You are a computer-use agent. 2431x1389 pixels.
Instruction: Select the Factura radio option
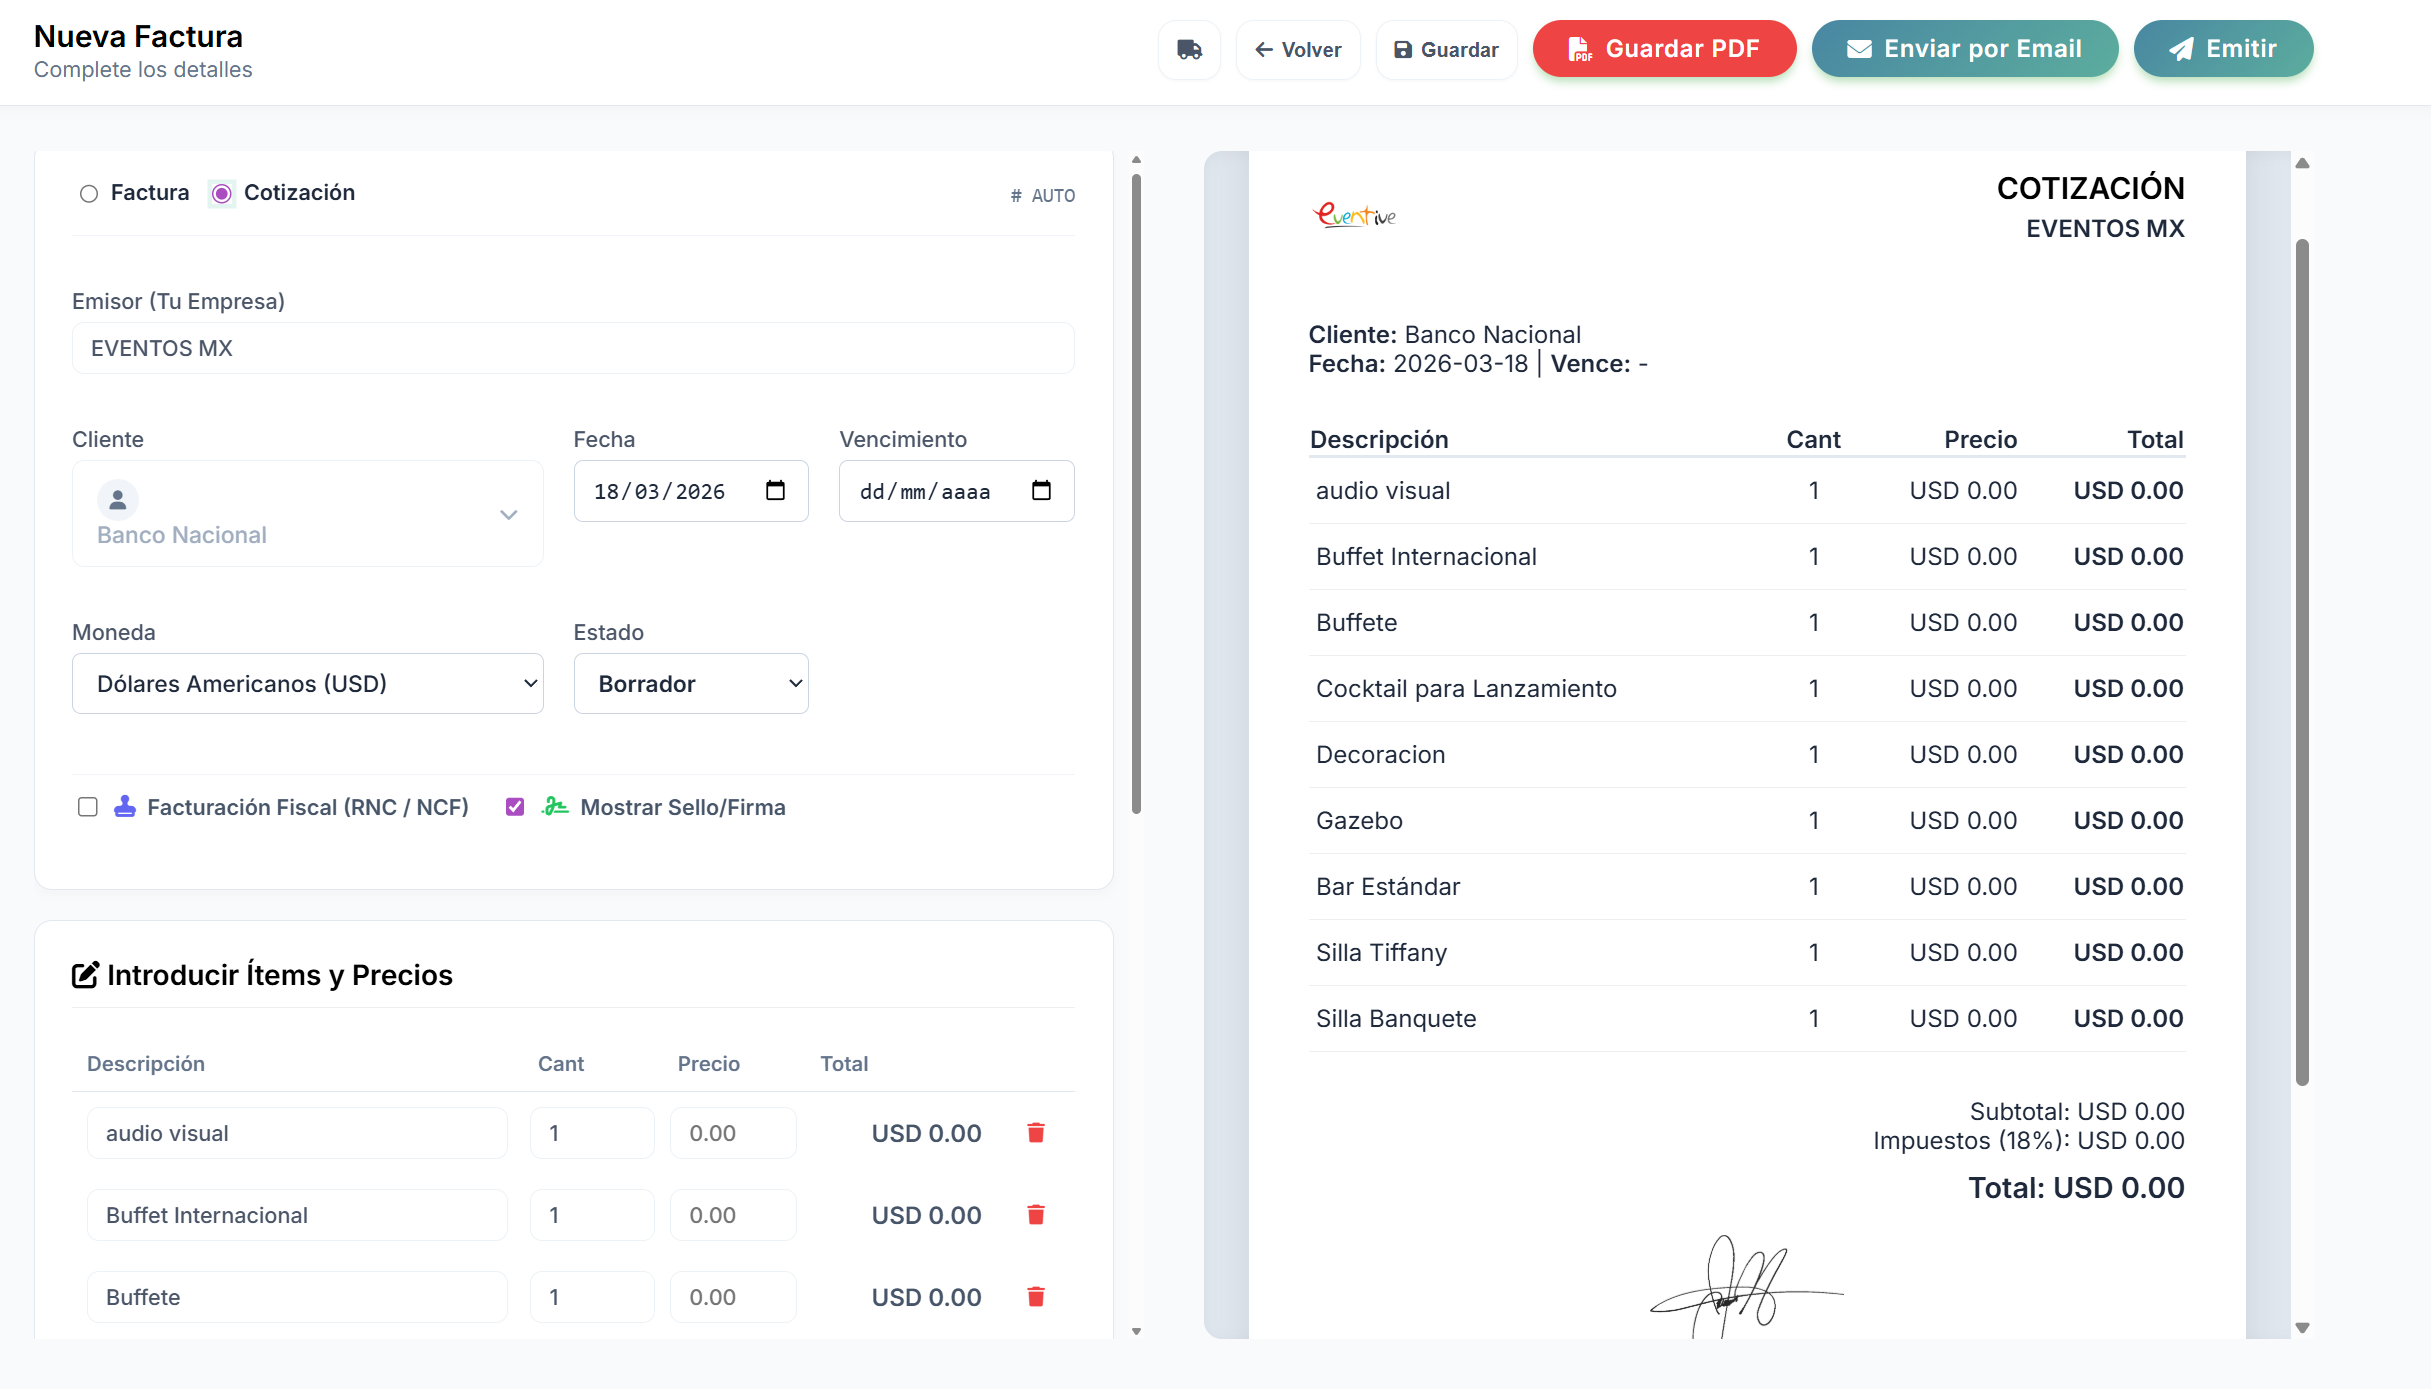click(89, 193)
